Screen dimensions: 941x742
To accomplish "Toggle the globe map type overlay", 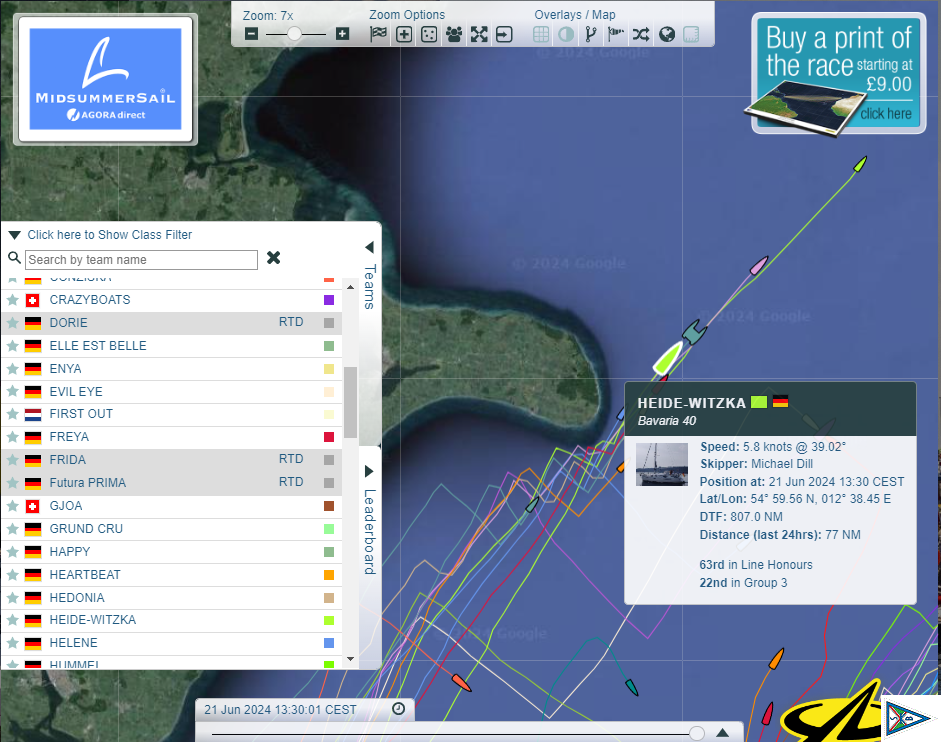I will [666, 34].
